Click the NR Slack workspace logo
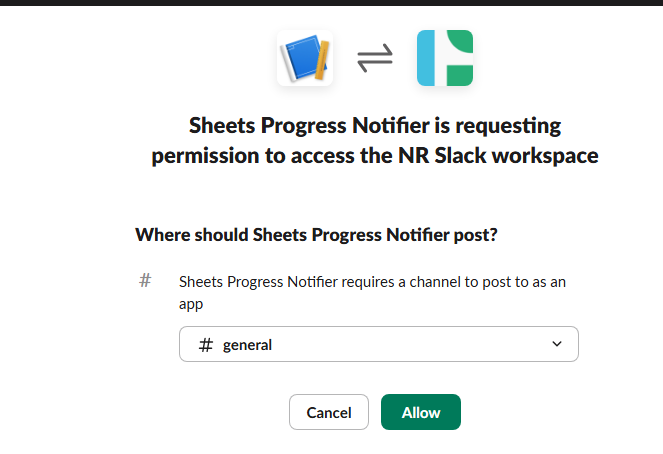663x454 pixels. pos(445,58)
